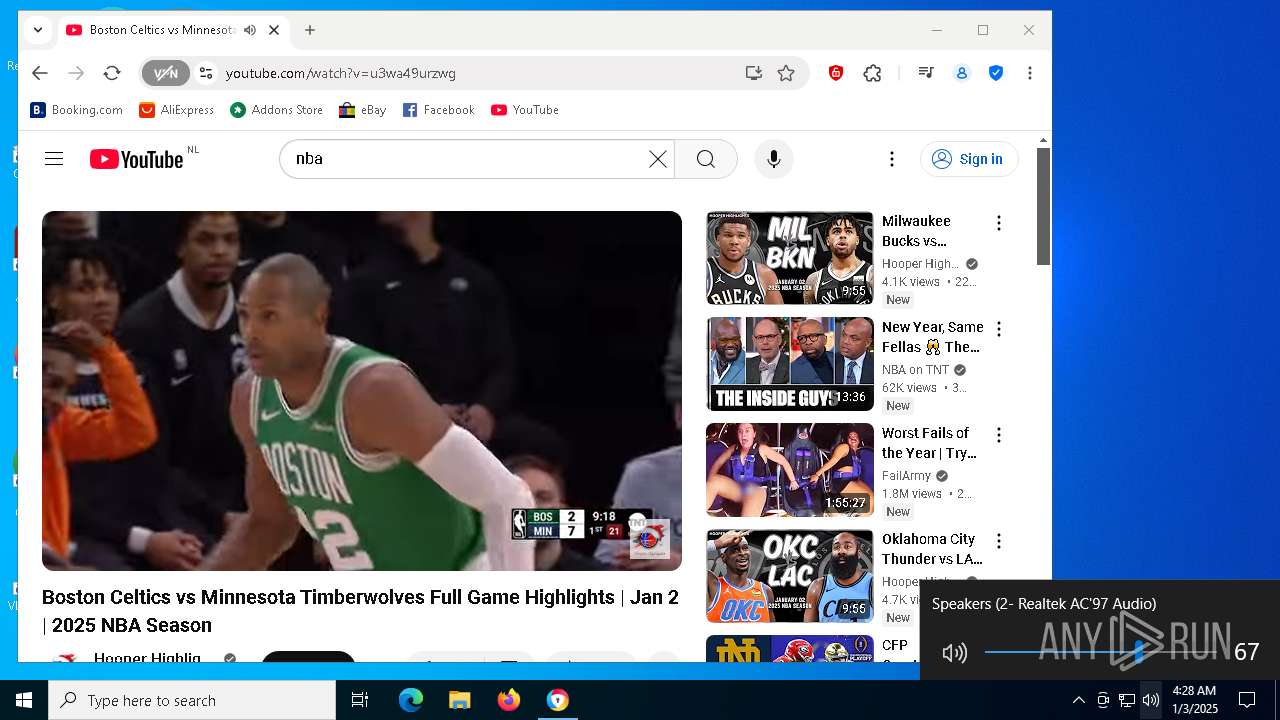The image size is (1280, 720).
Task: Open The Inside Guys video thumbnail
Action: pos(790,364)
